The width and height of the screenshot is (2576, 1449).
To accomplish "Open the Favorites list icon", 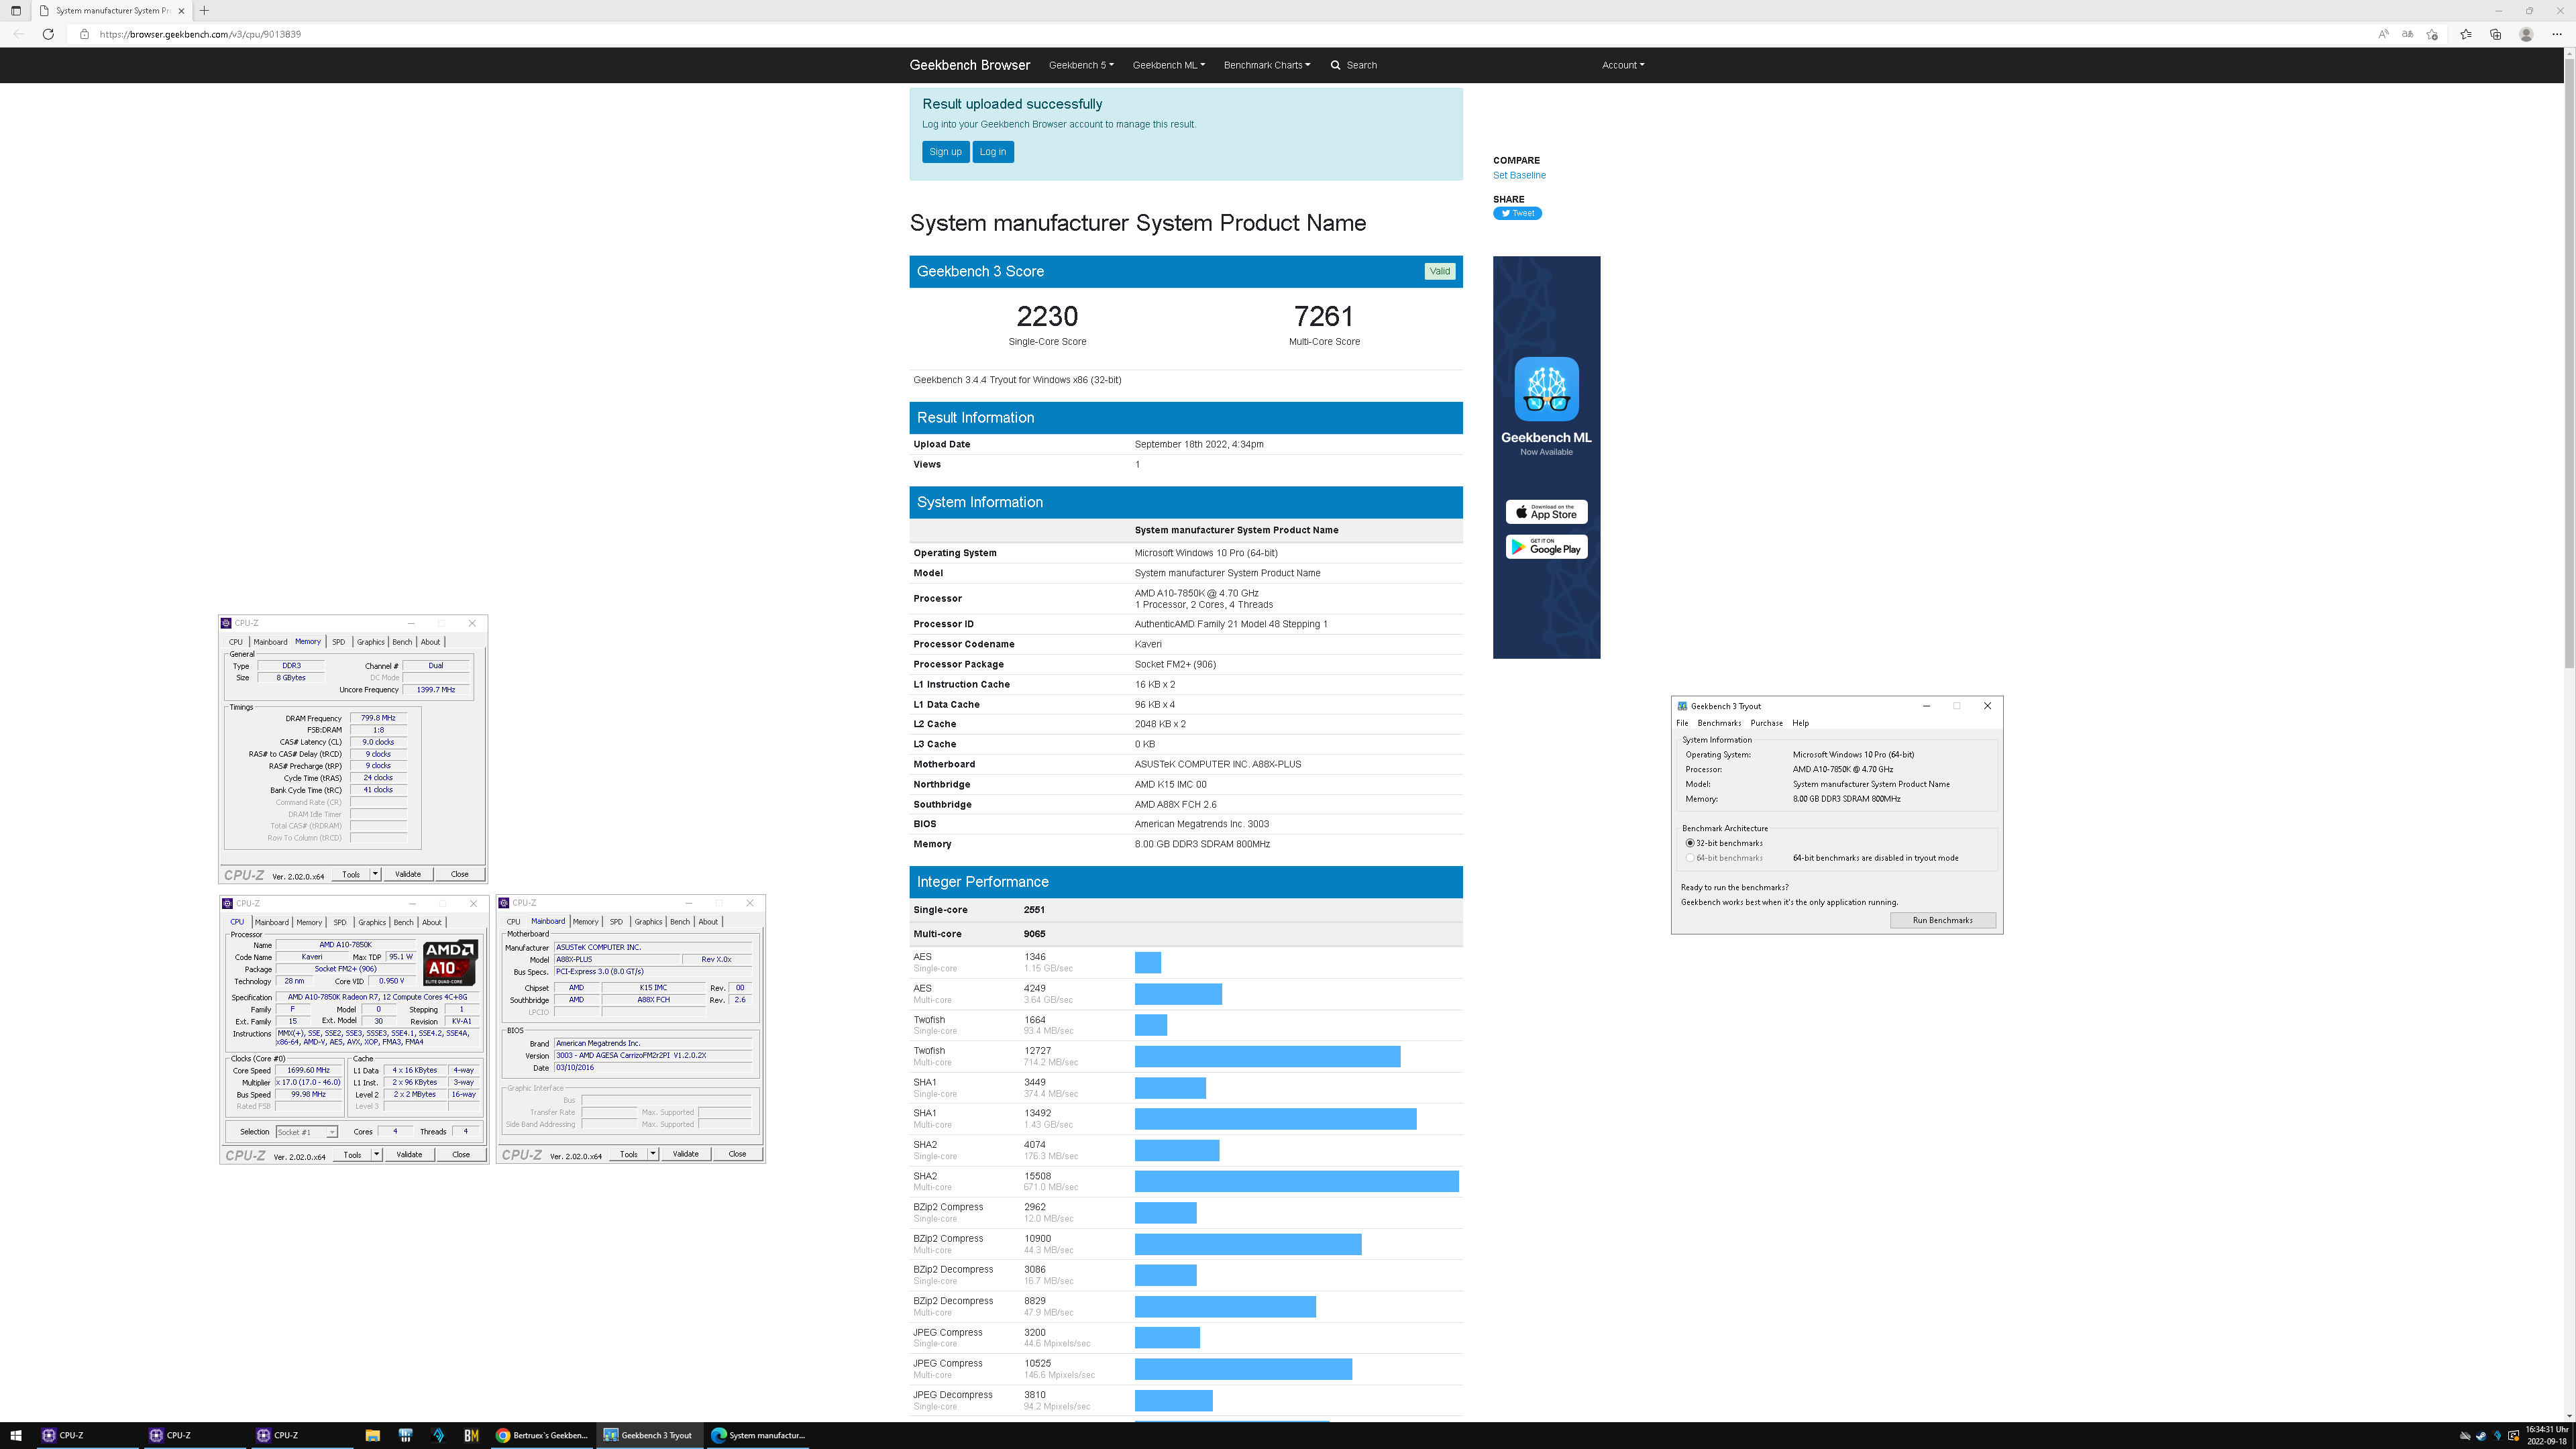I will click(x=2465, y=34).
